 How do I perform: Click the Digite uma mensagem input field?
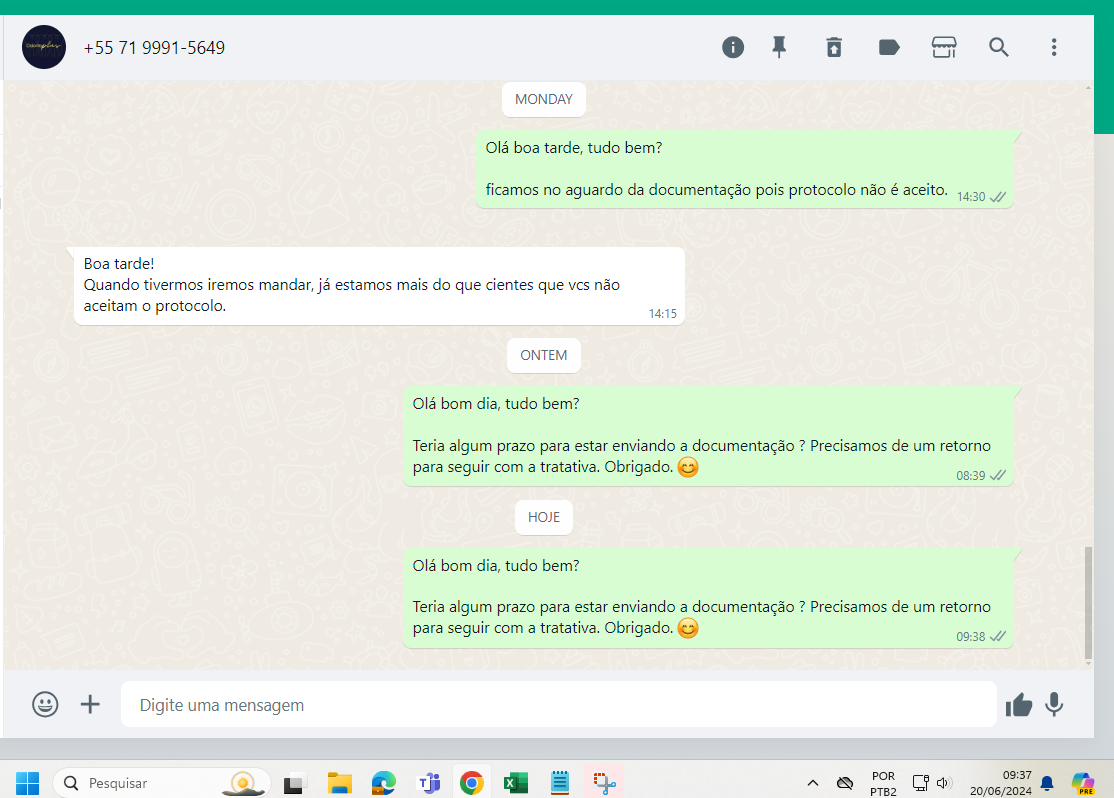click(558, 705)
